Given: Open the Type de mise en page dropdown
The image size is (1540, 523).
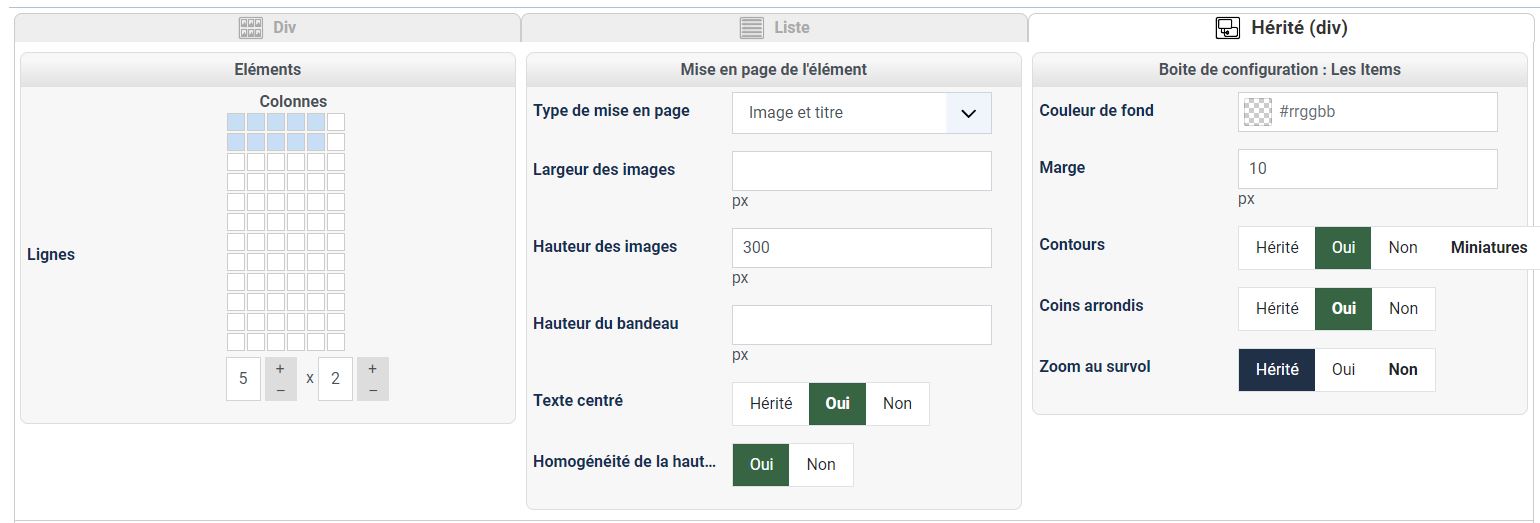Looking at the screenshot, I should coord(967,113).
